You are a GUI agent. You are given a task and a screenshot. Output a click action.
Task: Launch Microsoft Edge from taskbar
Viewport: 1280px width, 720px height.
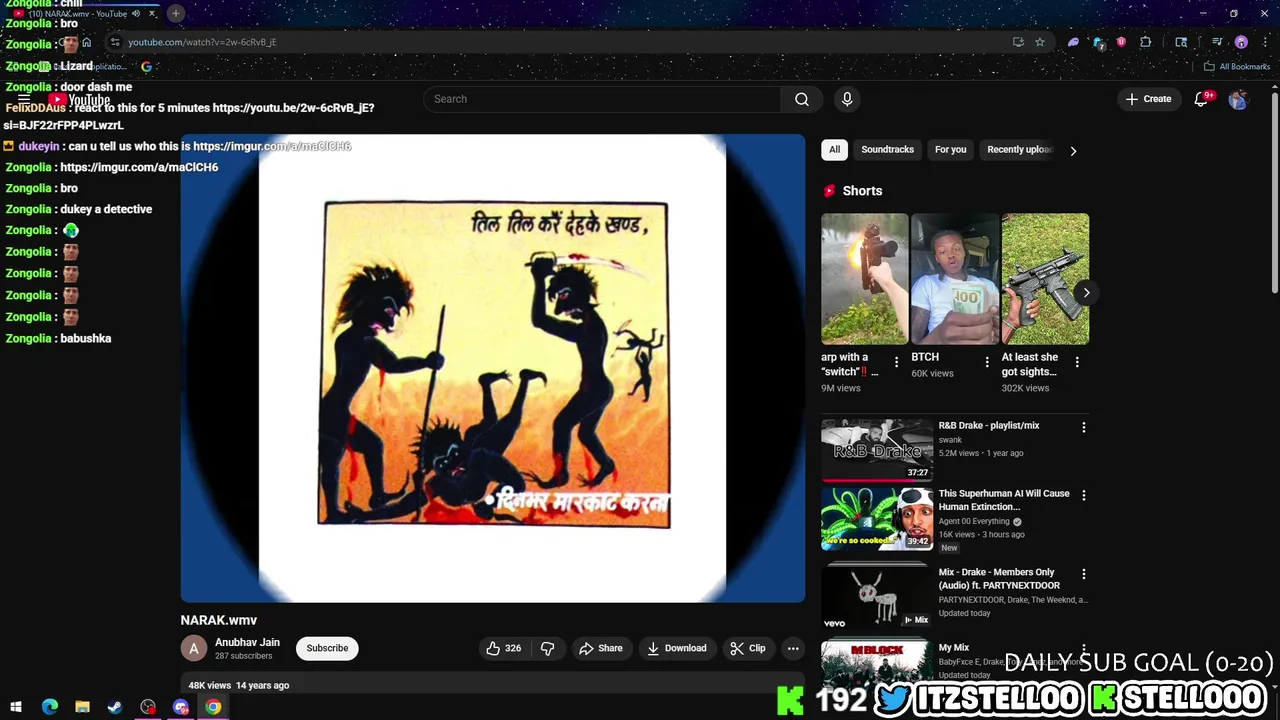[x=49, y=707]
